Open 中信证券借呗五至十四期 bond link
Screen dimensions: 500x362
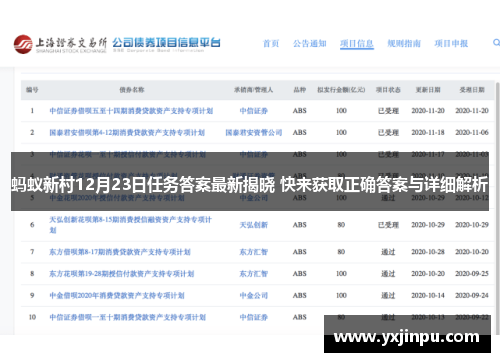tap(131, 111)
